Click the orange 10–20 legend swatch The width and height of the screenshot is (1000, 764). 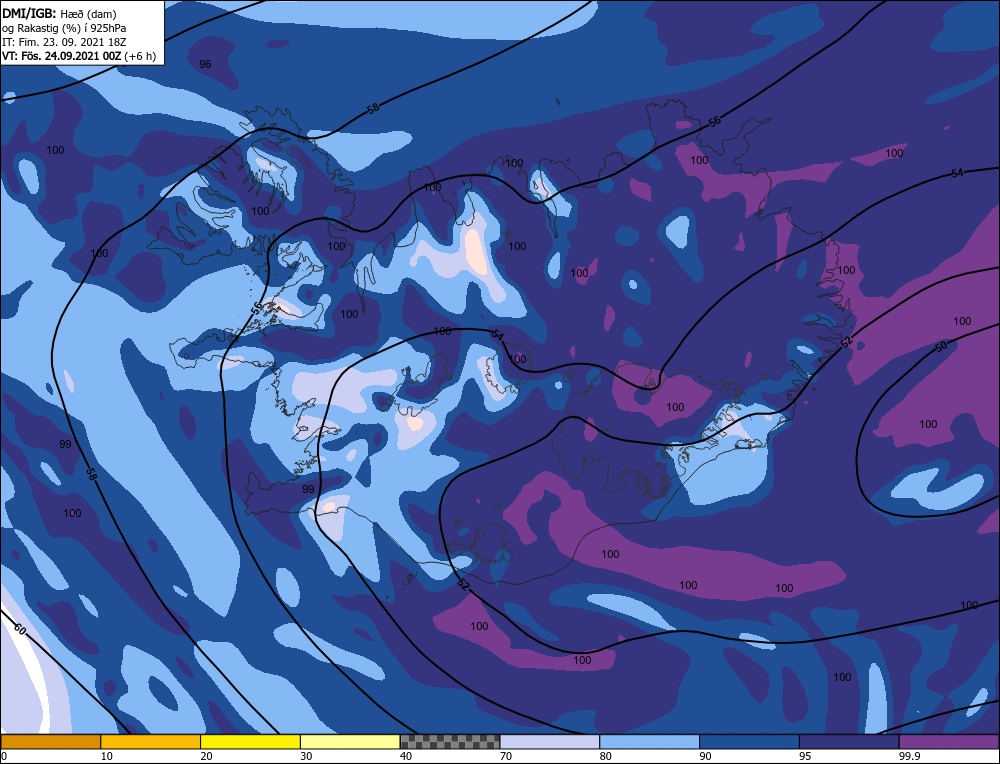(x=151, y=741)
